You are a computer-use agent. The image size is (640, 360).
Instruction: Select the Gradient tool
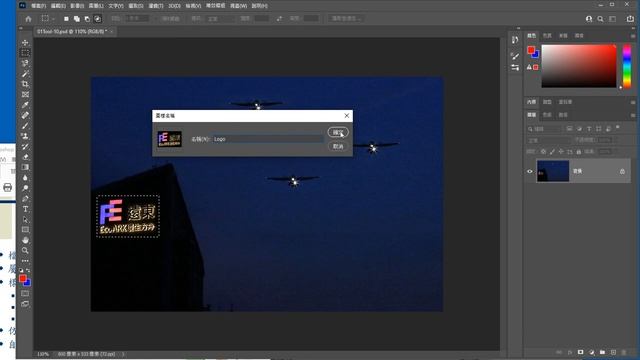(25, 167)
